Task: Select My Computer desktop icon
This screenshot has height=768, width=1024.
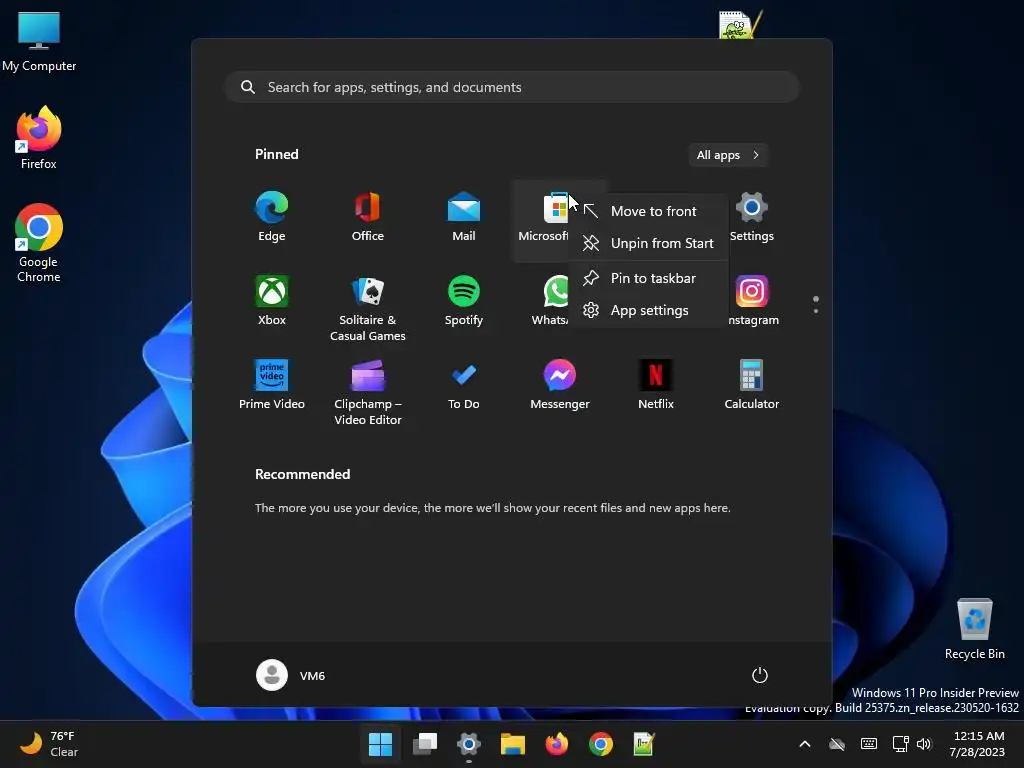Action: coord(39,42)
